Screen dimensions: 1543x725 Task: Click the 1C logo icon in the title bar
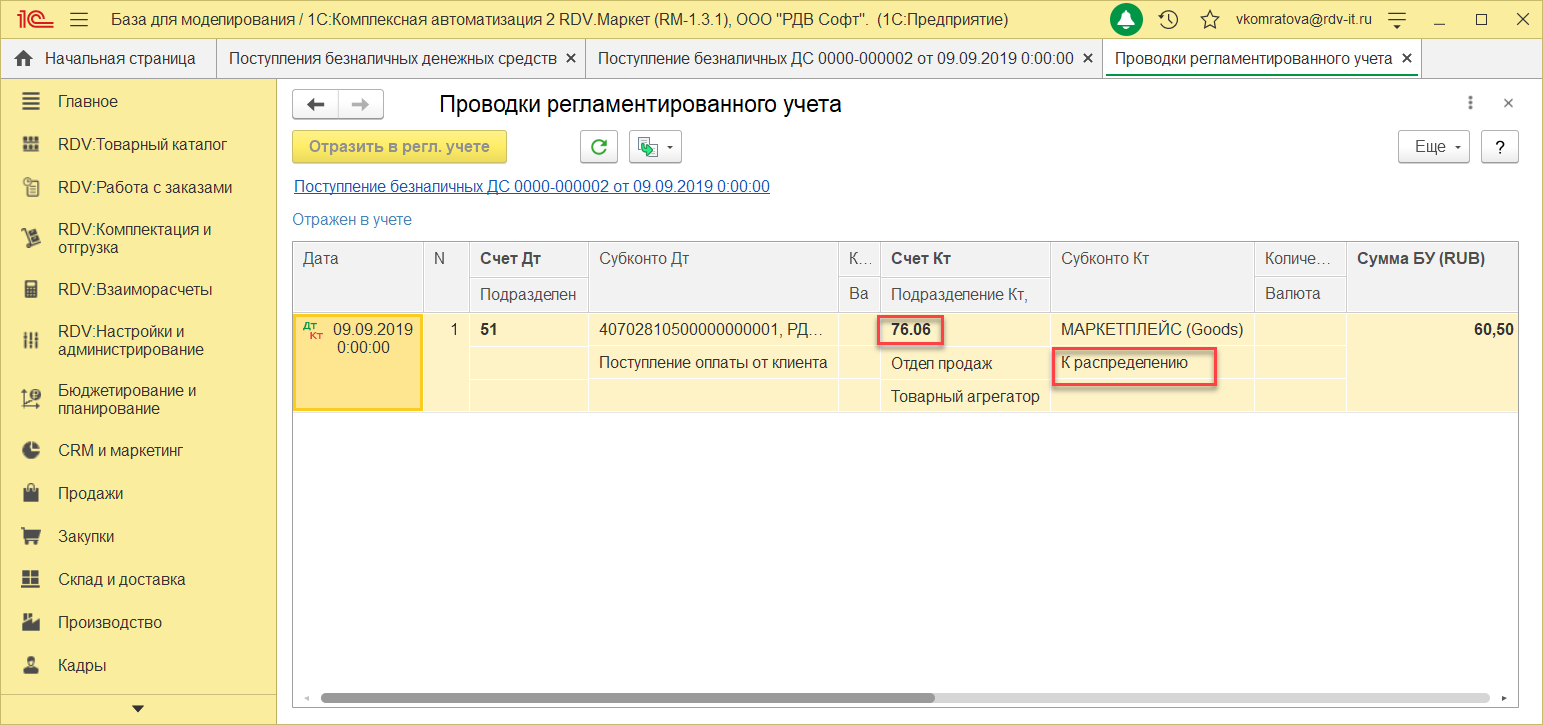(34, 19)
